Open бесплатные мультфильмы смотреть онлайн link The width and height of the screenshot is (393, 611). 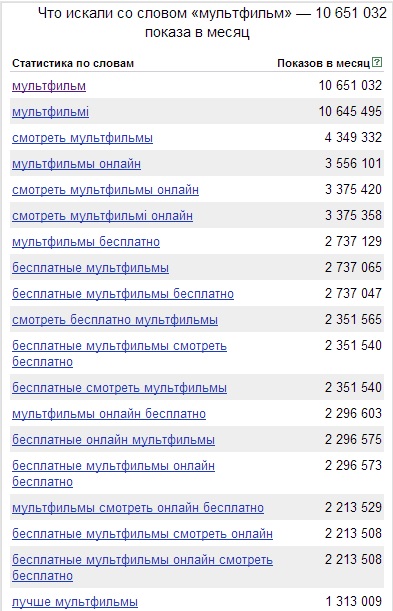tap(142, 533)
